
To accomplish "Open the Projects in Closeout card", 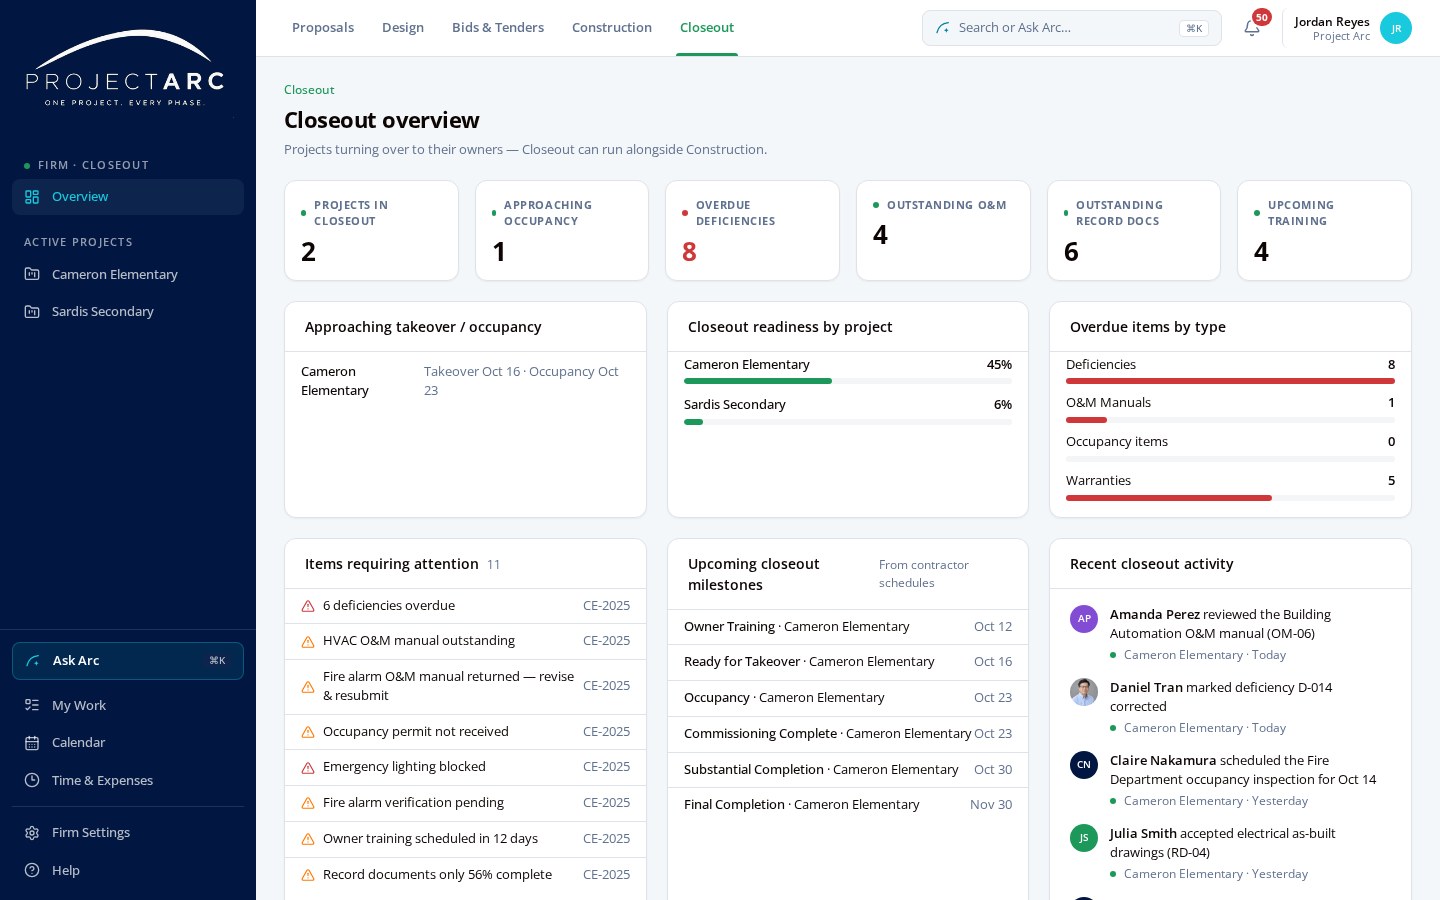I will pos(371,231).
